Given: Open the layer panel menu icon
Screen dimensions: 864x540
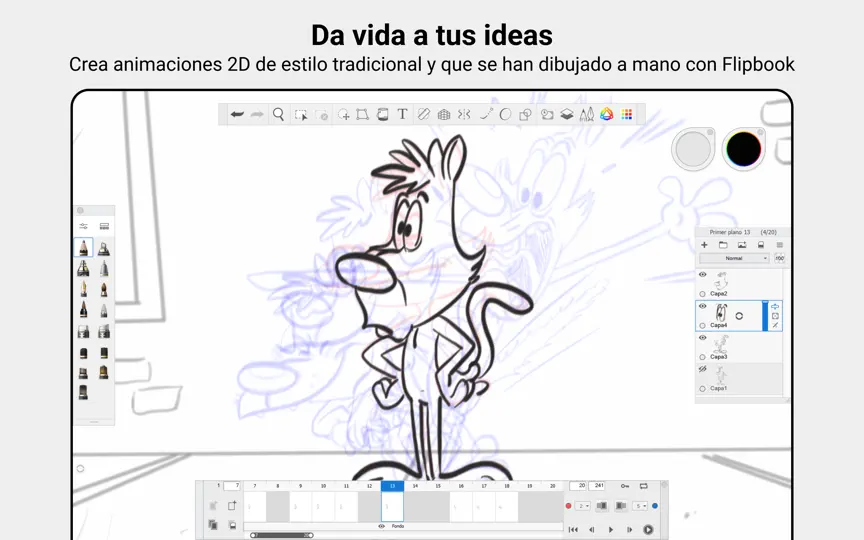Looking at the screenshot, I should 780,245.
